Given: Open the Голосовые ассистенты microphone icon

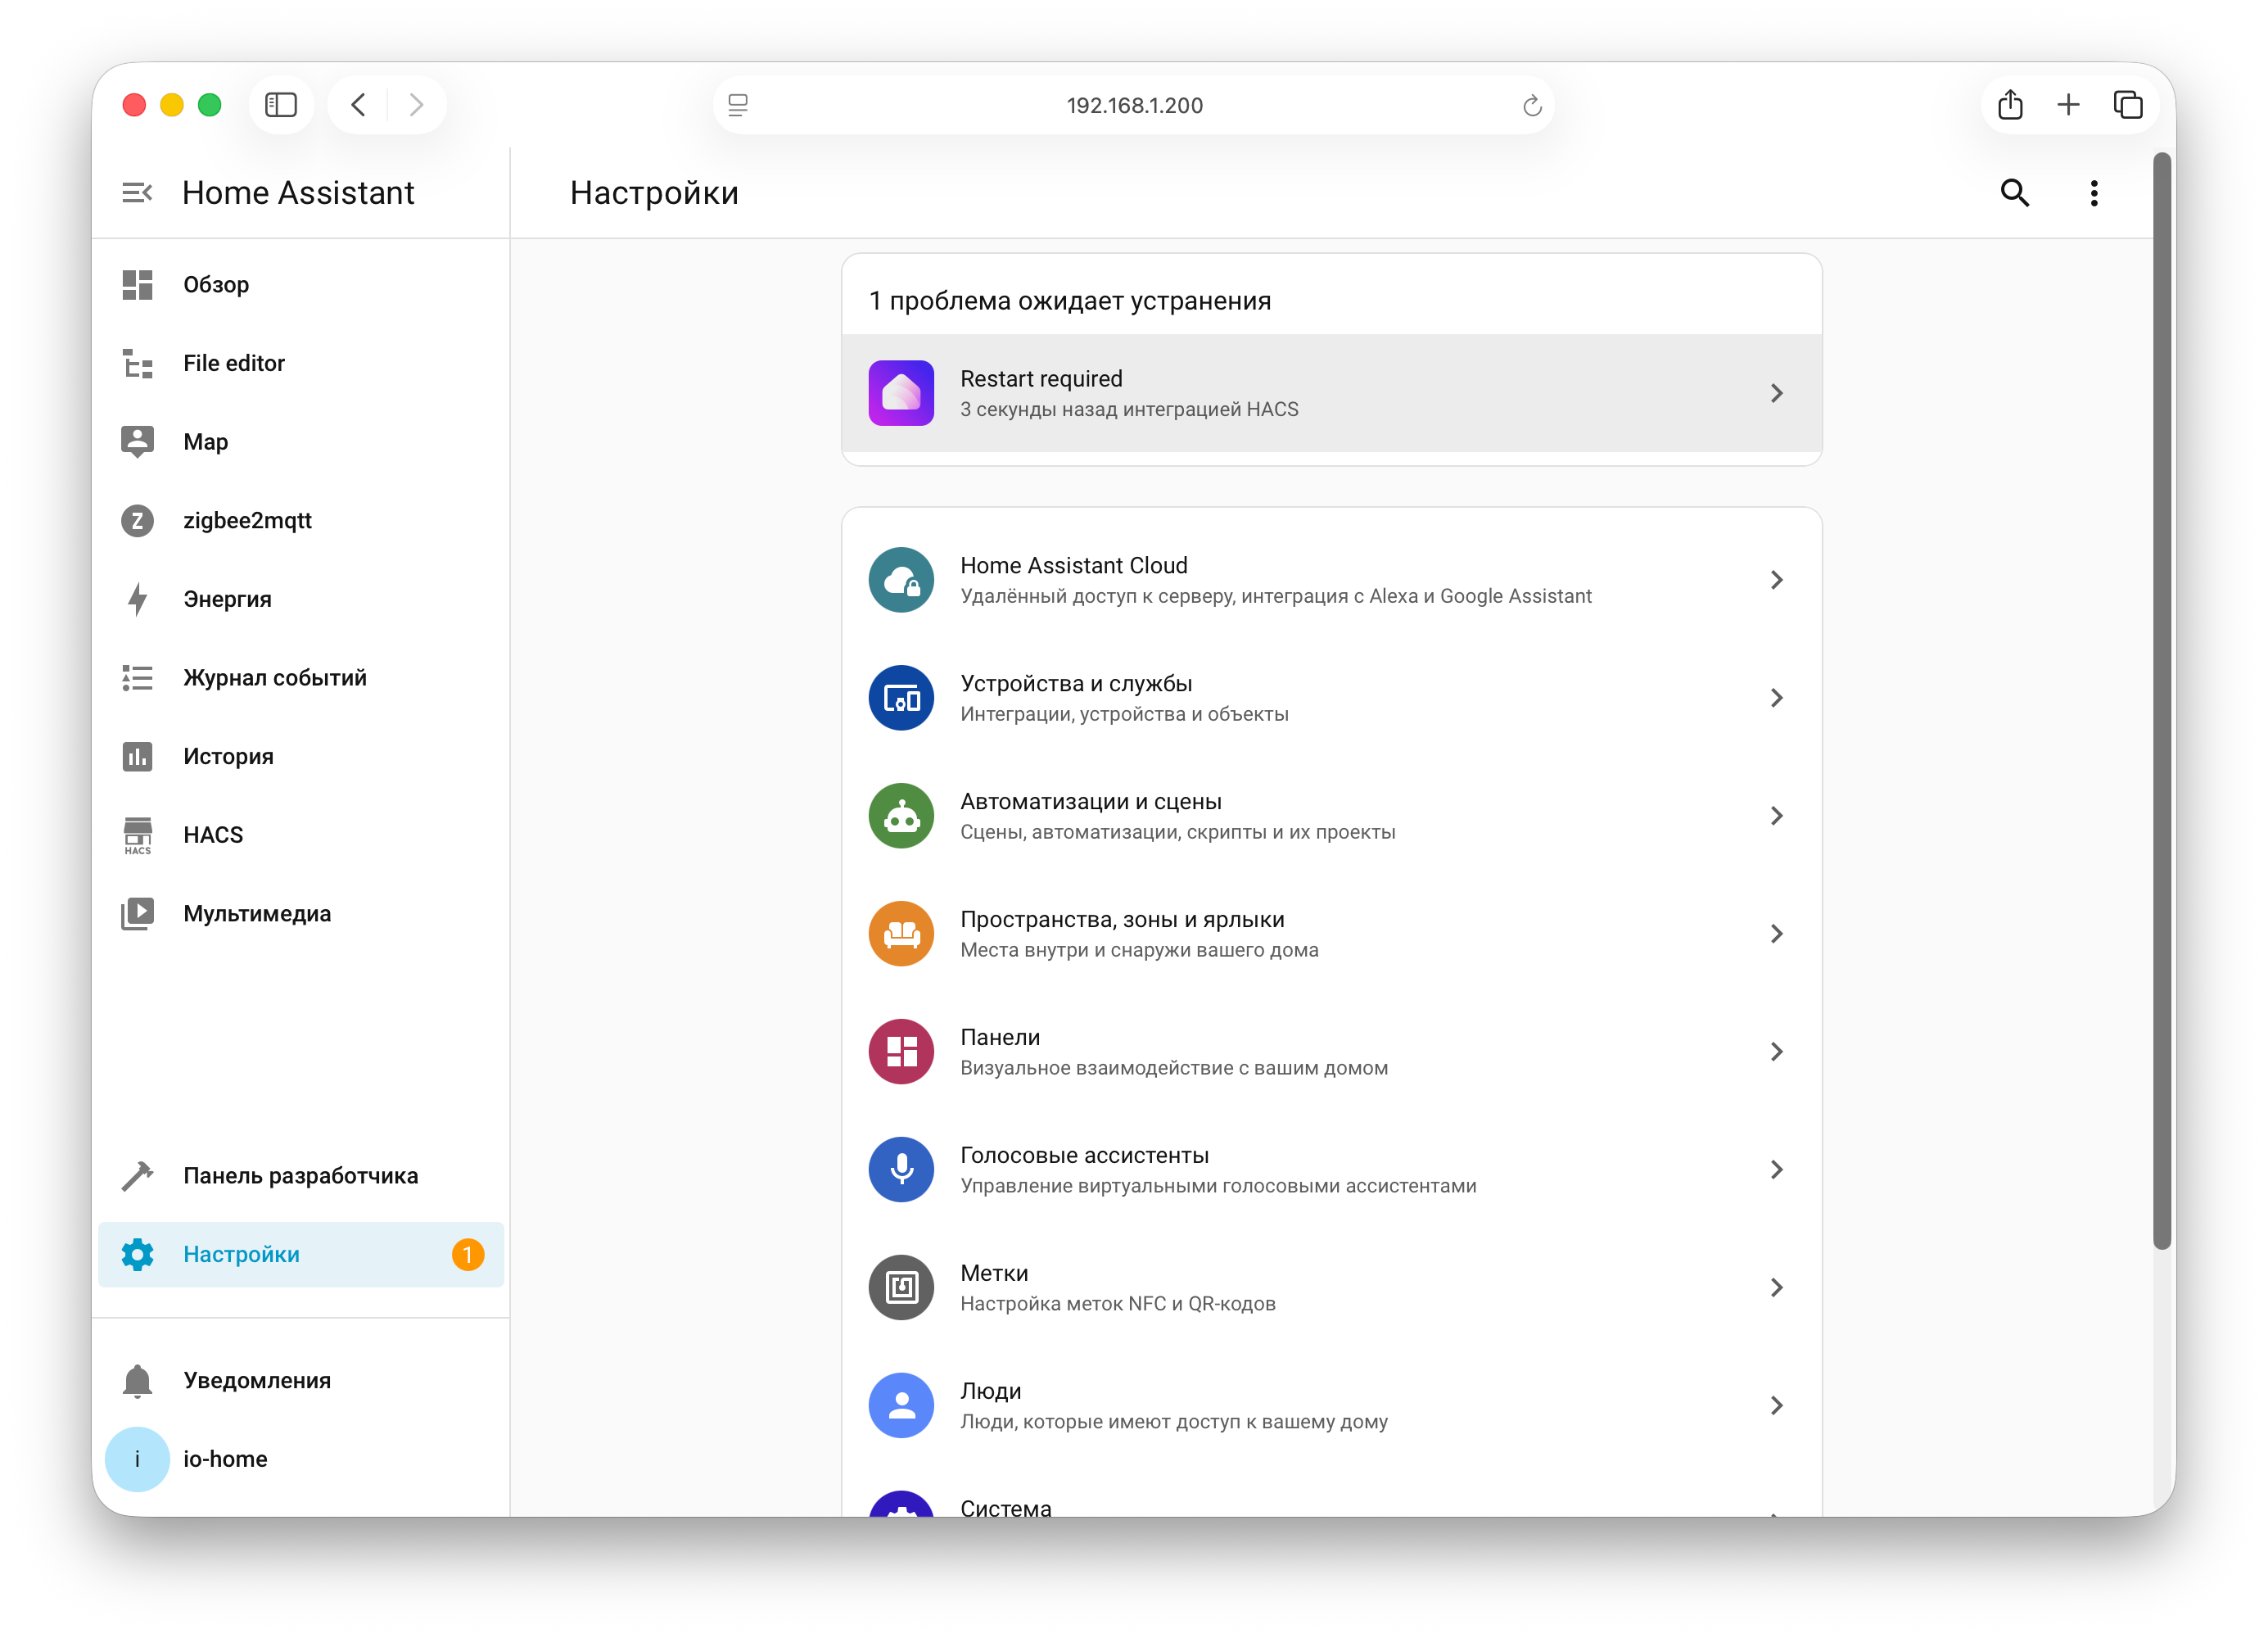Looking at the screenshot, I should (901, 1169).
